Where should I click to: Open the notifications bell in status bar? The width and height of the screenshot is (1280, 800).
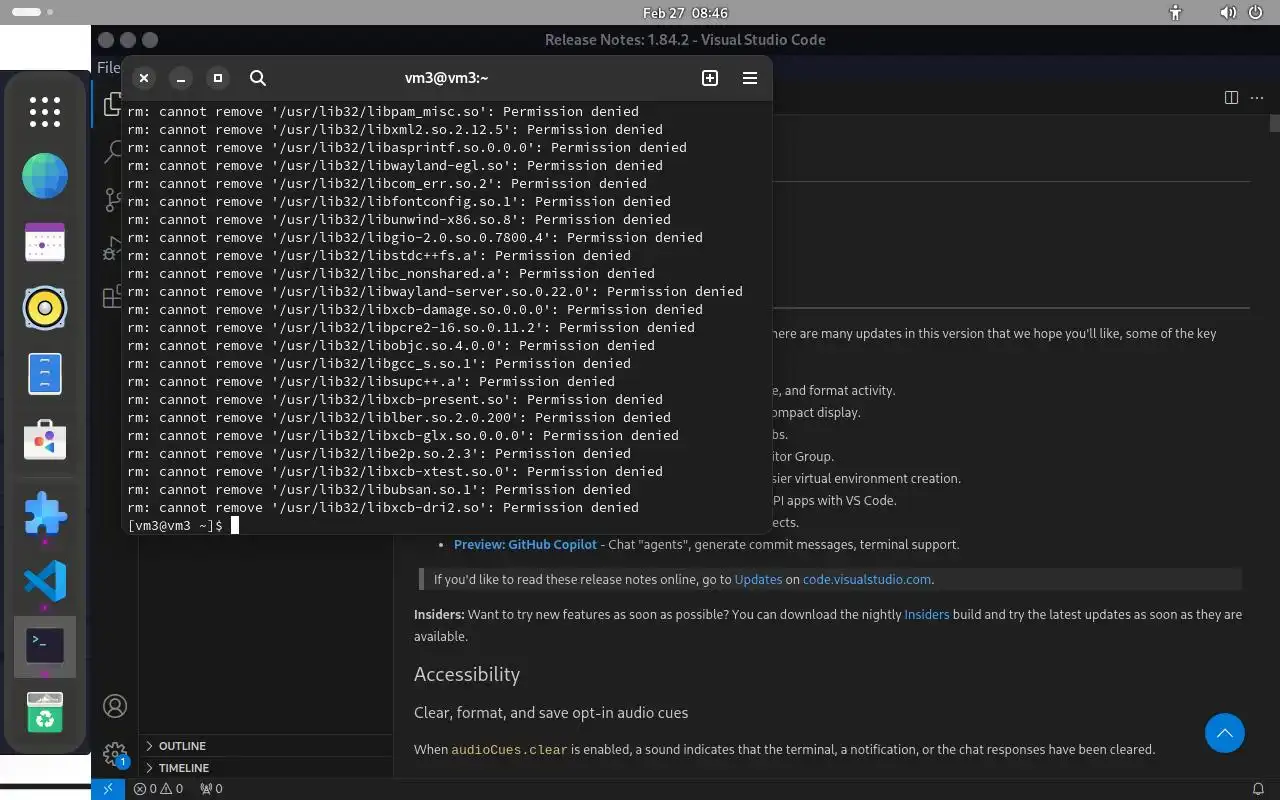click(1259, 788)
